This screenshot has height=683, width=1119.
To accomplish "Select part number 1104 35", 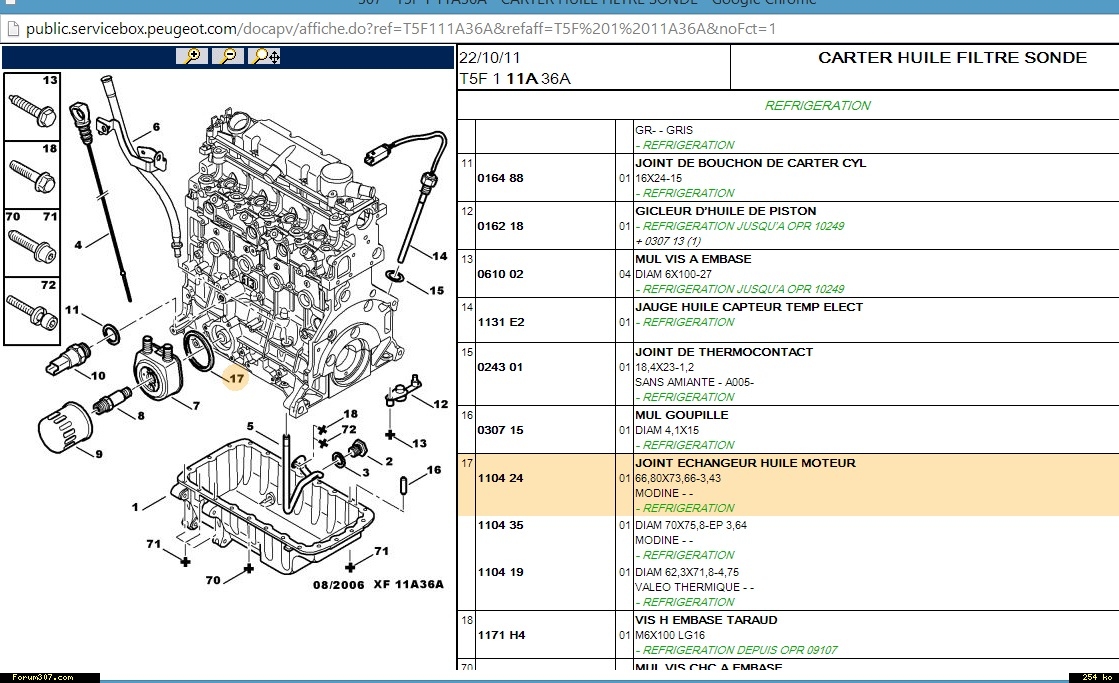I will point(500,525).
